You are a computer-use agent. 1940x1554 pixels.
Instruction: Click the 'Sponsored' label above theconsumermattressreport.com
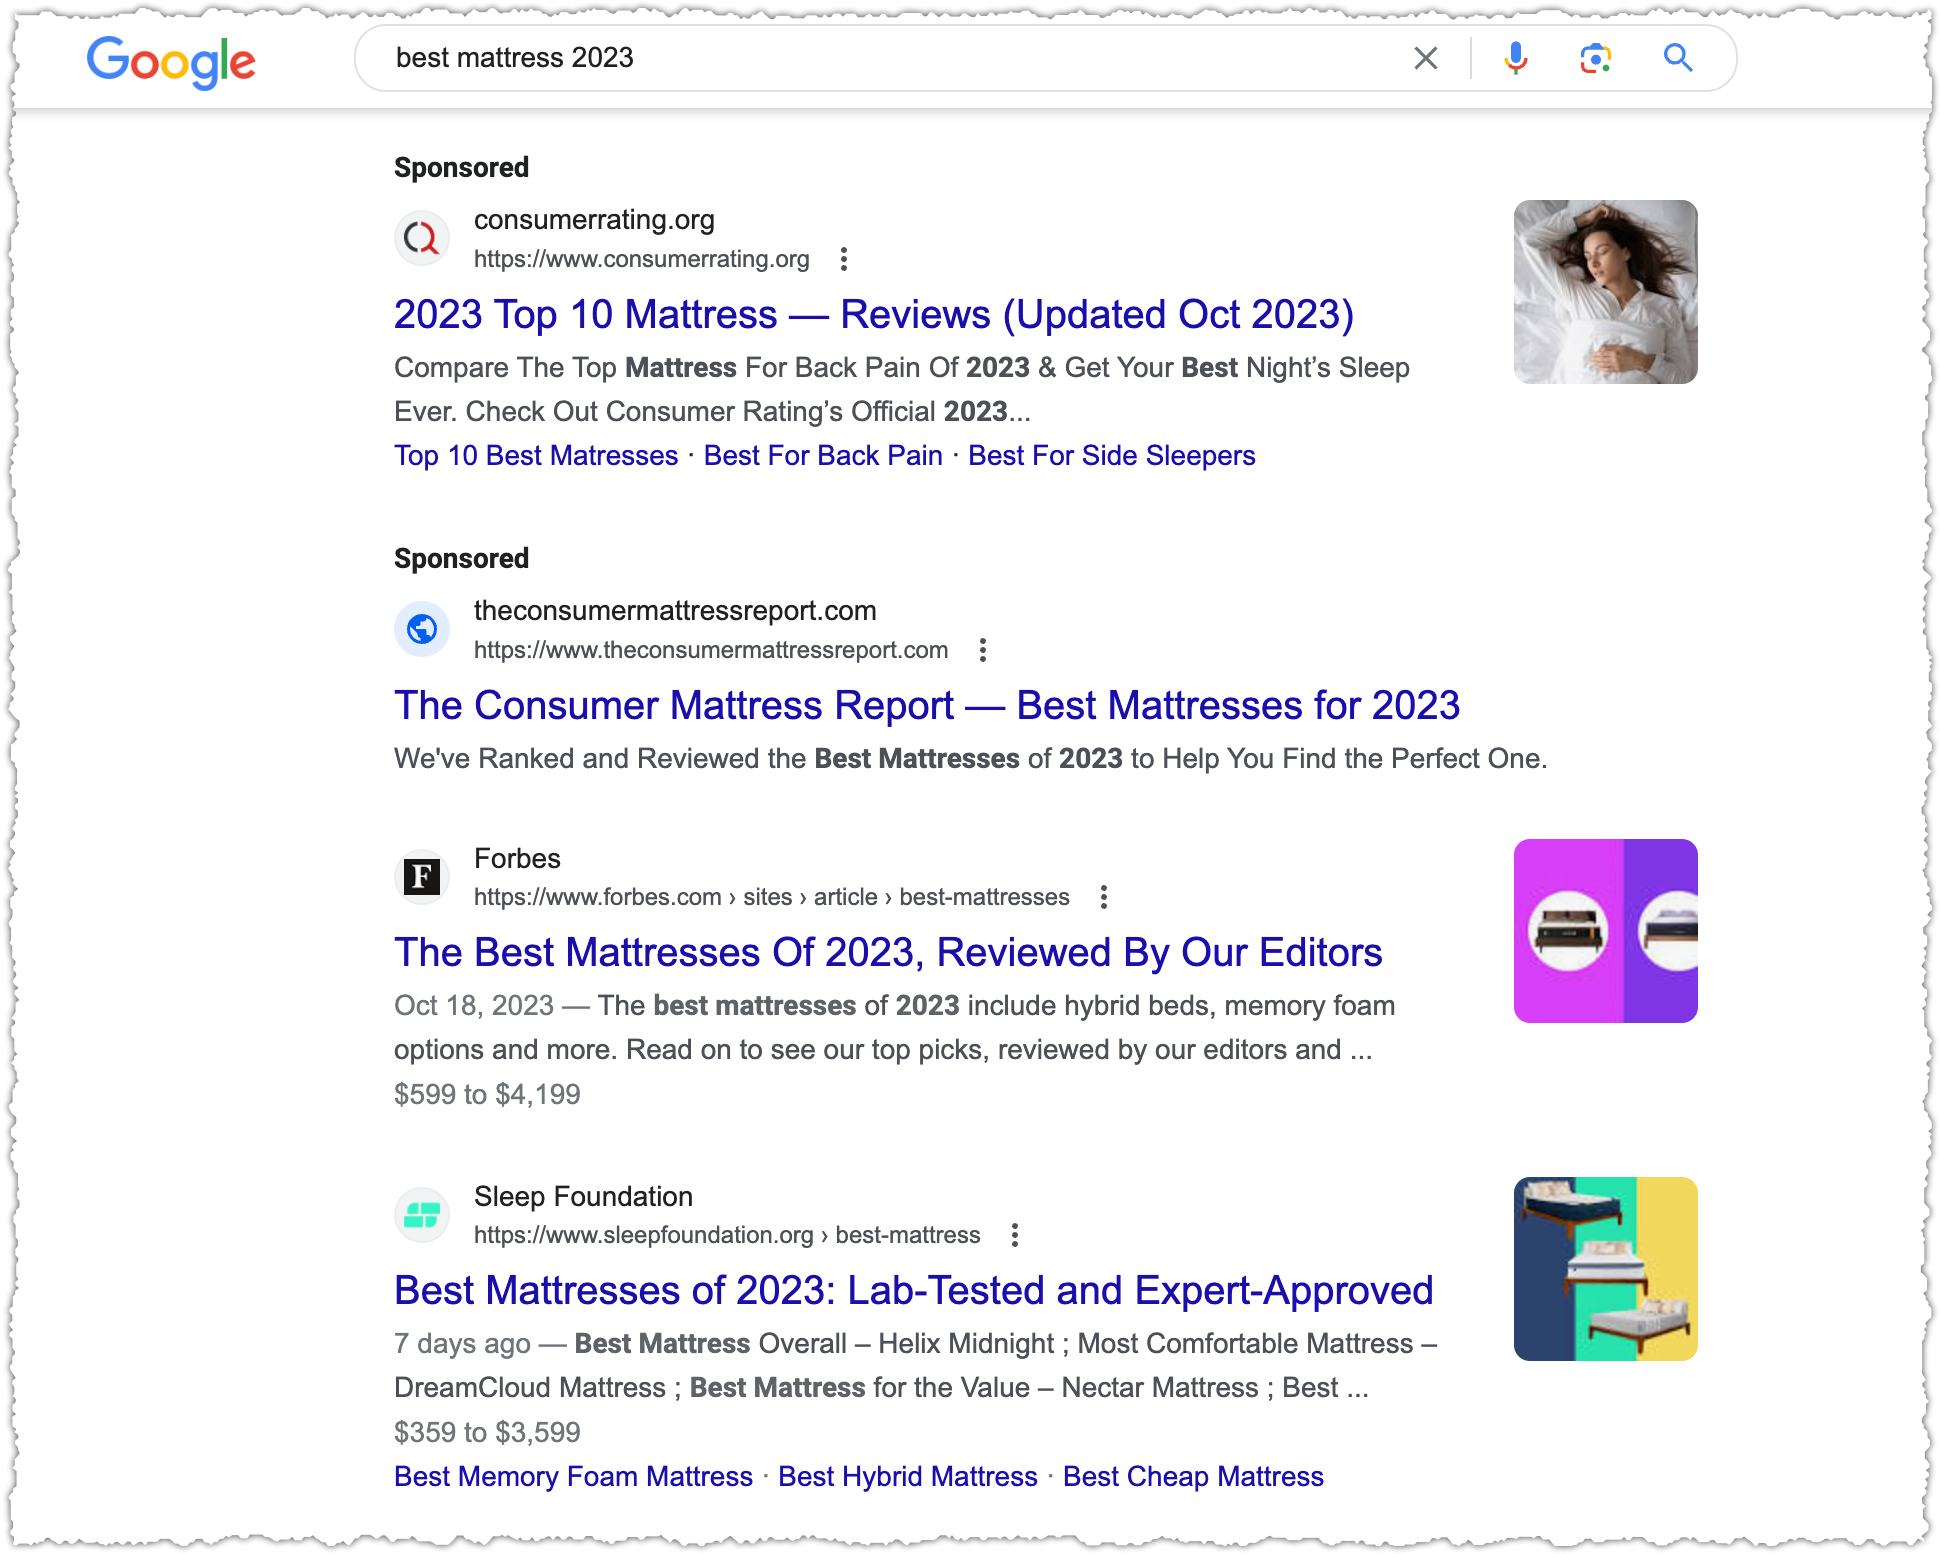point(461,558)
